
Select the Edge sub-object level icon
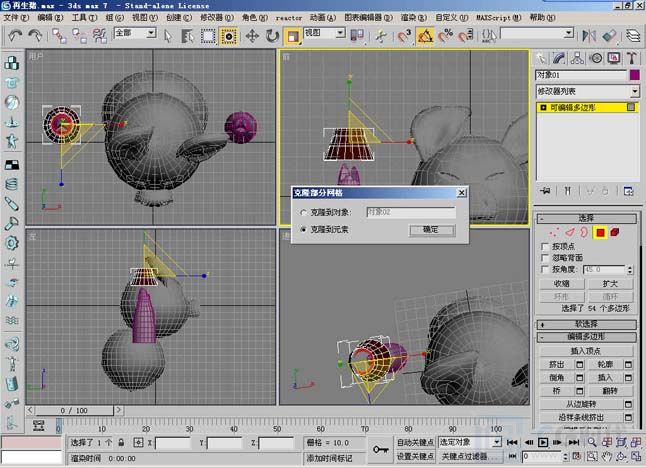(569, 232)
